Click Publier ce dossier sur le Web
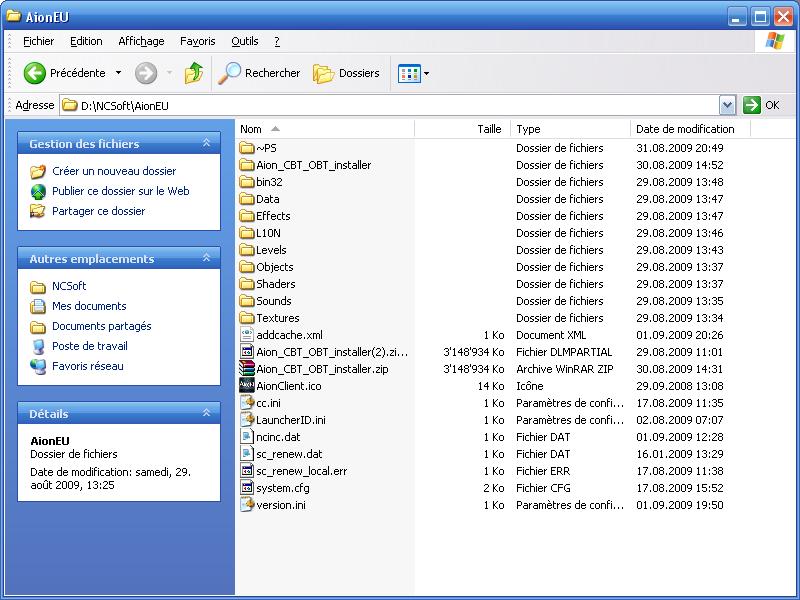The width and height of the screenshot is (800, 600). [120, 191]
